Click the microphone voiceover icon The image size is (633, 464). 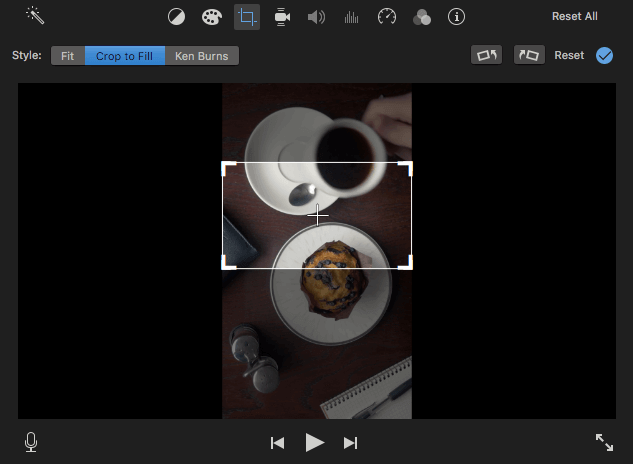31,442
